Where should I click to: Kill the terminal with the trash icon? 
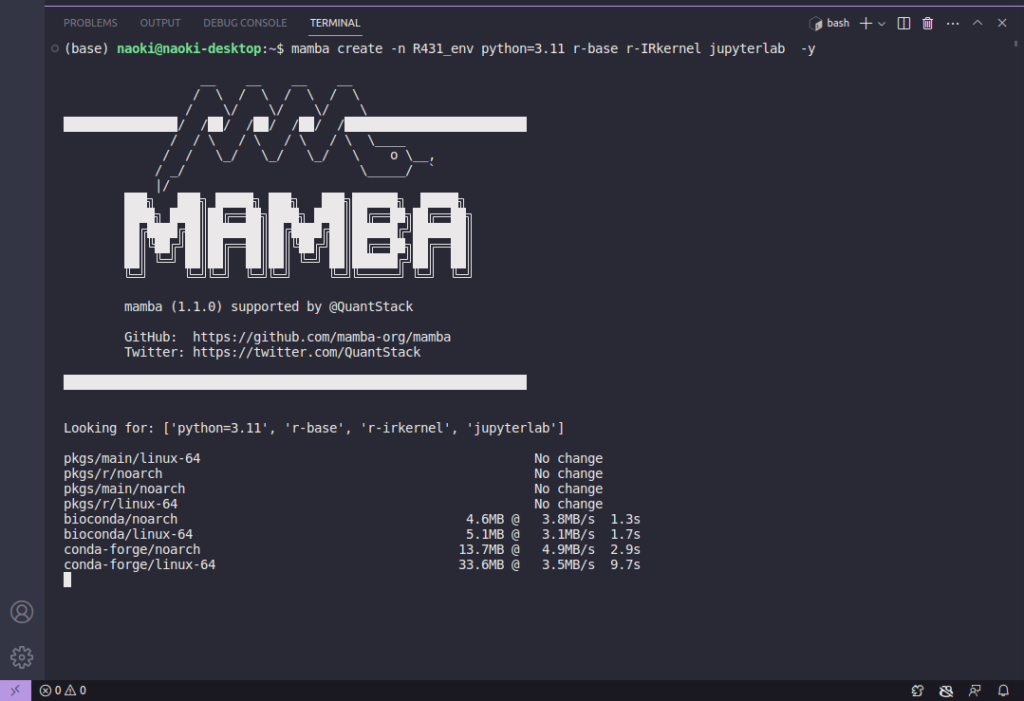927,24
